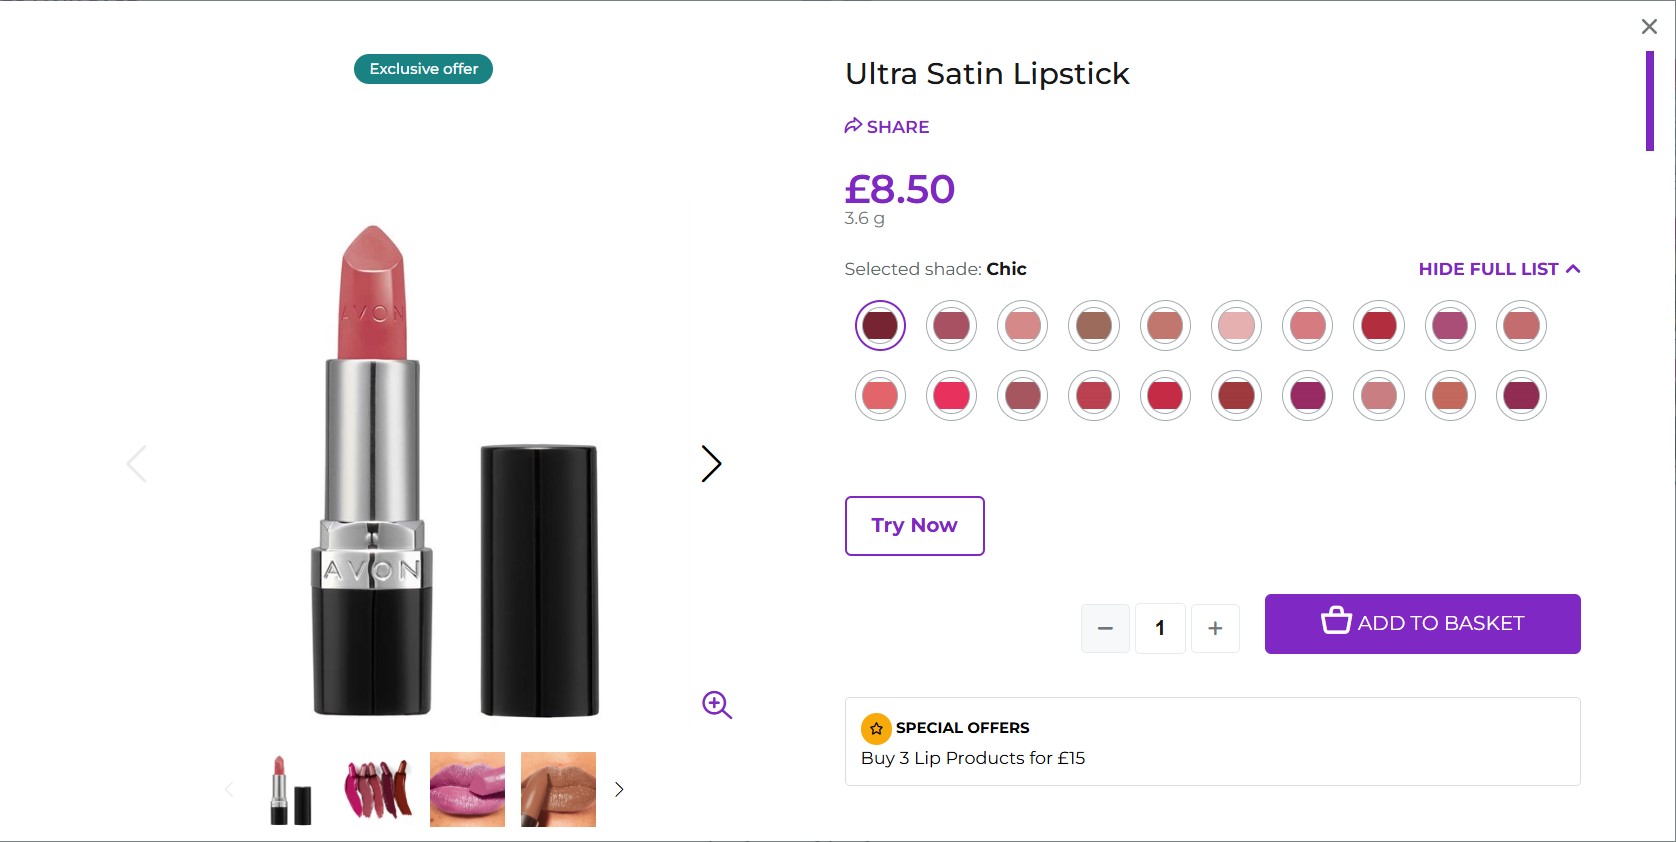Expand more thumbnails with the right chevron
The image size is (1676, 842).
[x=618, y=789]
